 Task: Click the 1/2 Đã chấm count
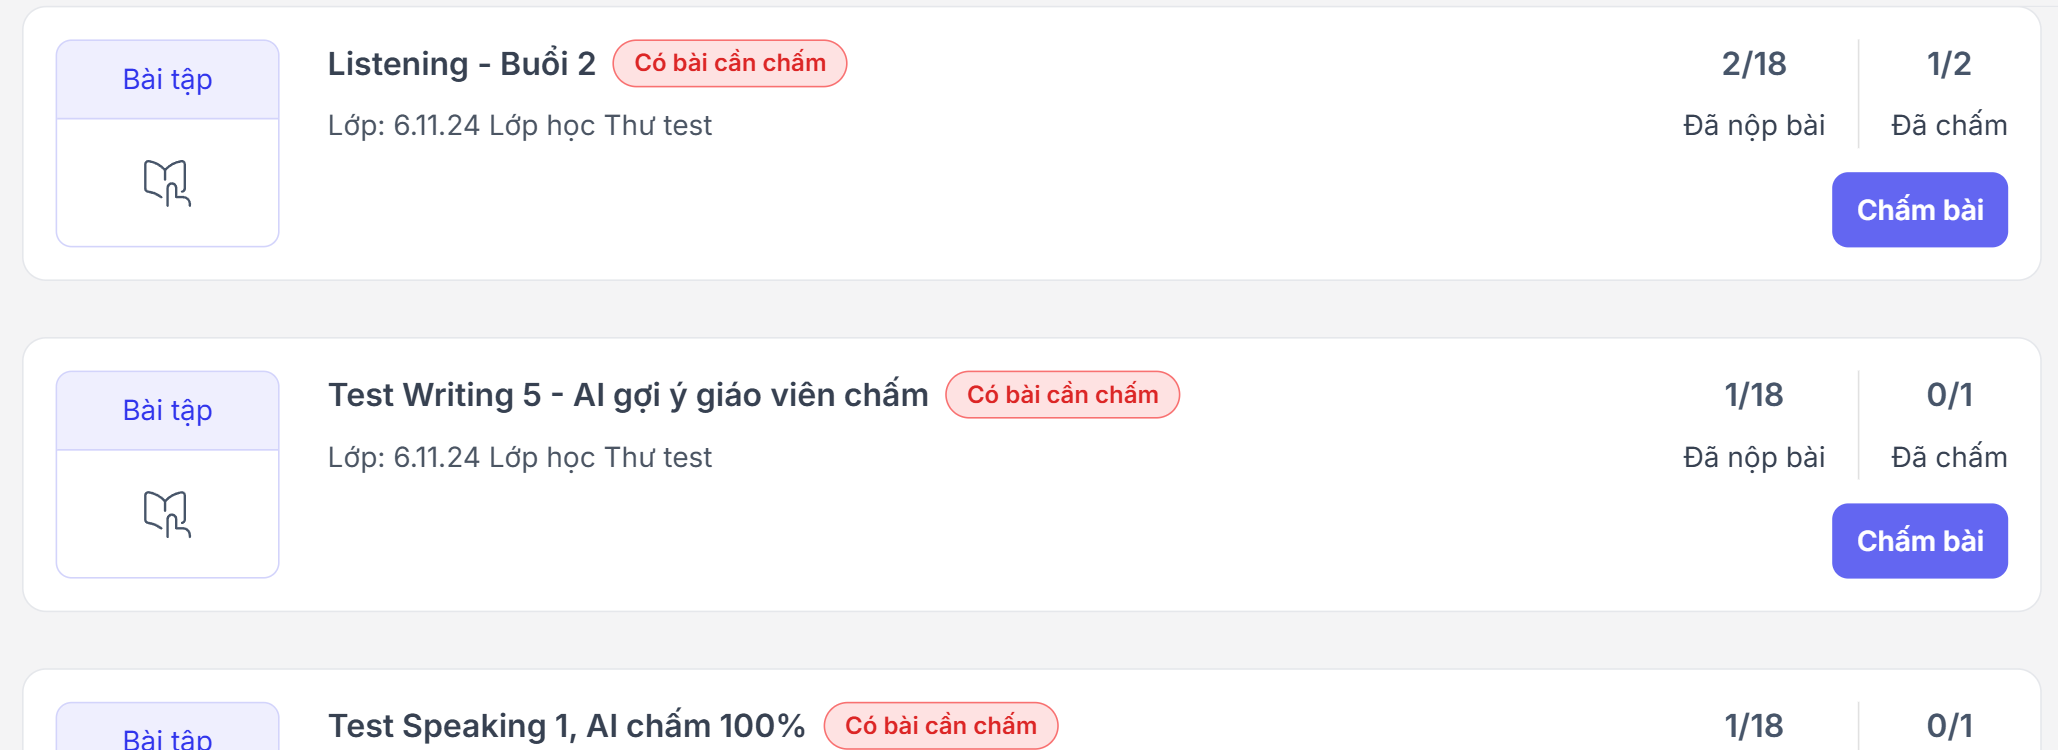(x=1948, y=64)
